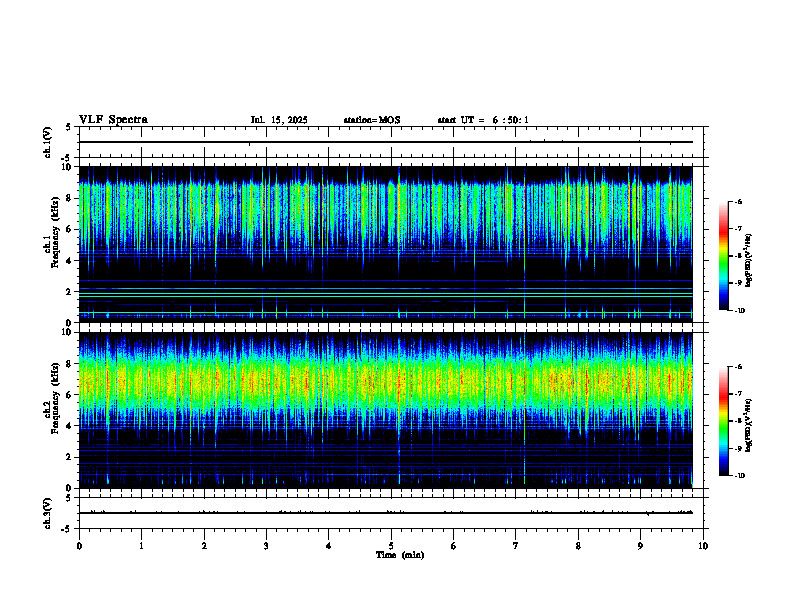The width and height of the screenshot is (792, 612).
Task: Click the ch.3(V) waveform axis label
Action: (47, 513)
